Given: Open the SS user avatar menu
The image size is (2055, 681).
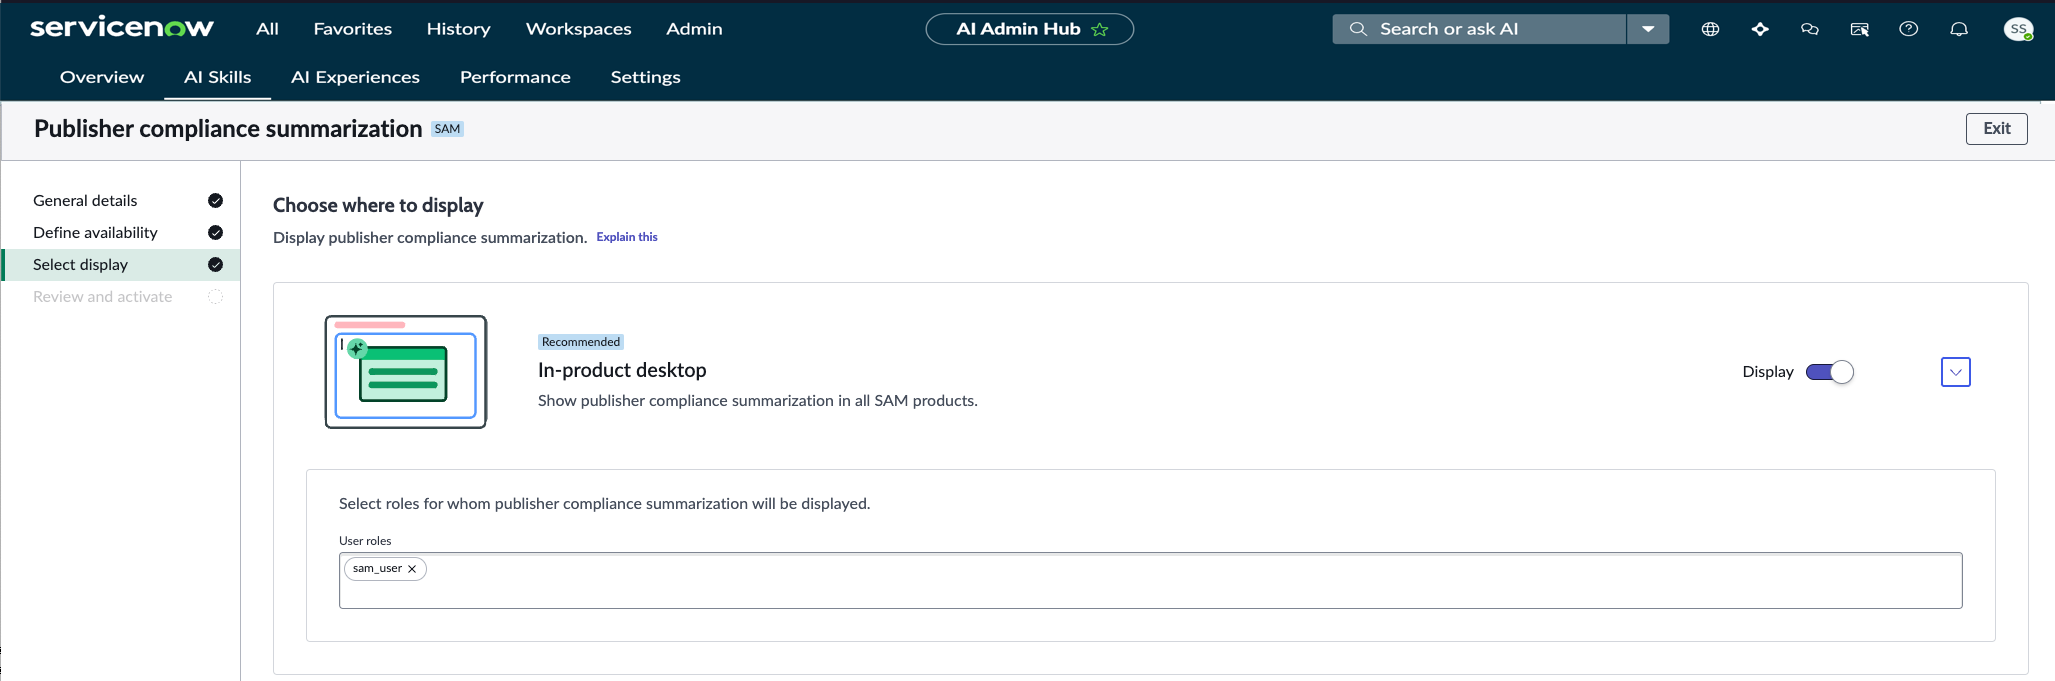Looking at the screenshot, I should point(2018,29).
